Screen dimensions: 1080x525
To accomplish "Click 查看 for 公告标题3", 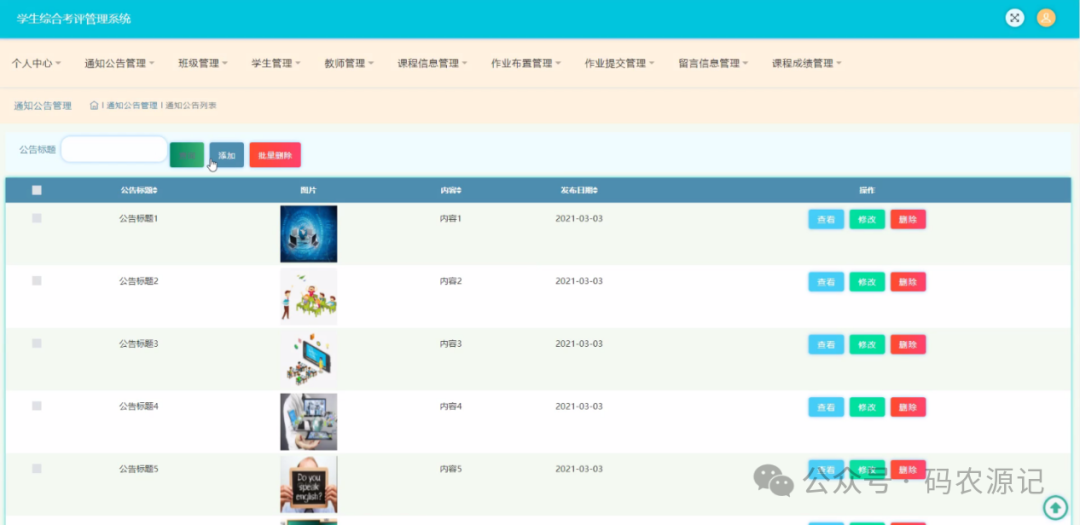I will click(x=826, y=344).
